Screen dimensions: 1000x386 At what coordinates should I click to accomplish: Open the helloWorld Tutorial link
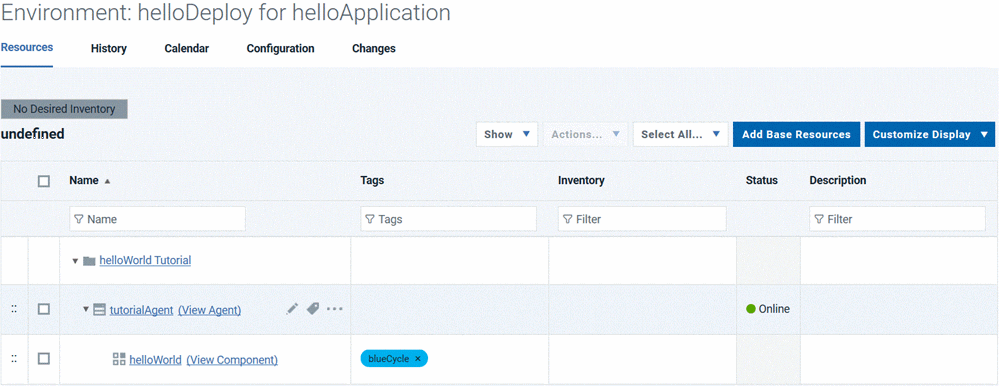pos(145,260)
